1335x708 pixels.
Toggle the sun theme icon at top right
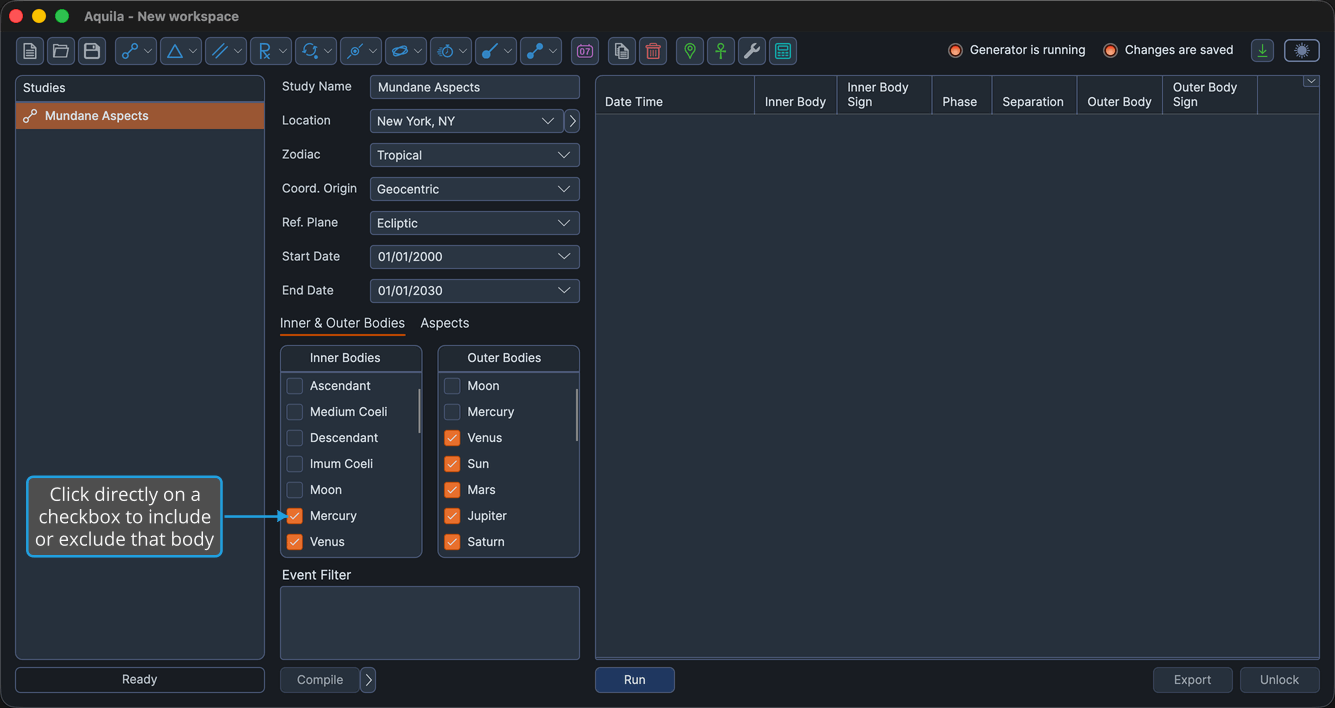tap(1302, 51)
